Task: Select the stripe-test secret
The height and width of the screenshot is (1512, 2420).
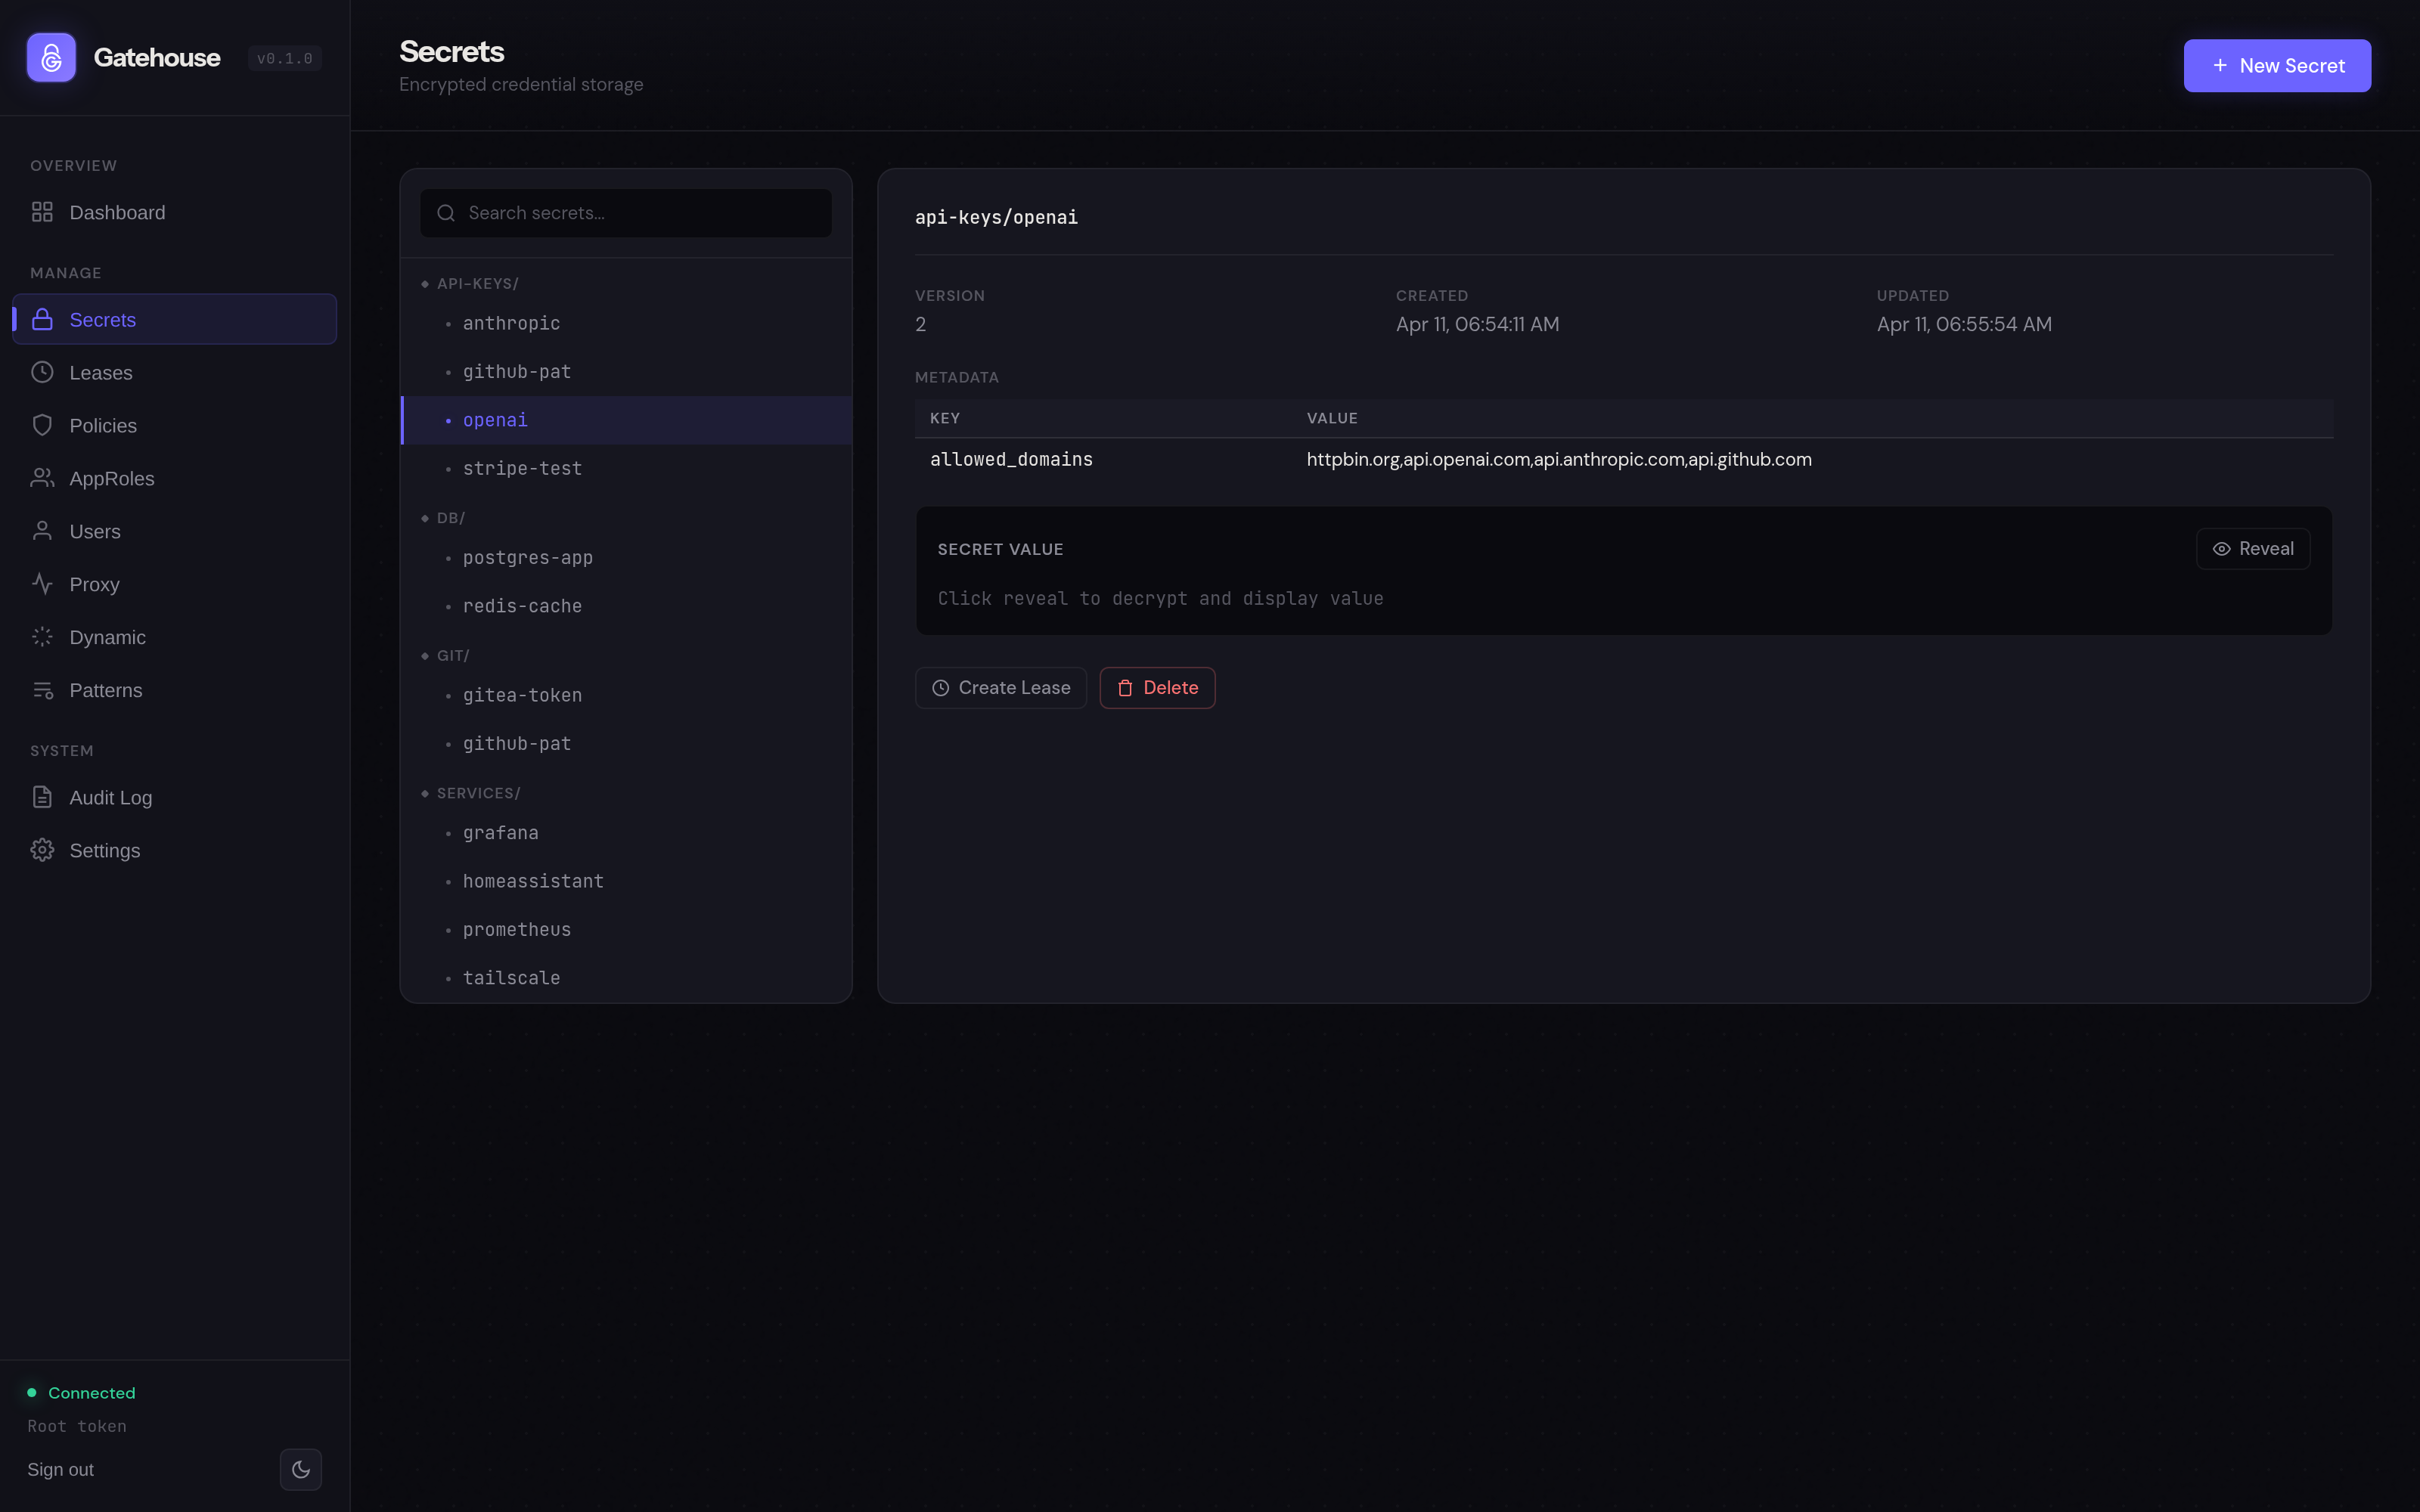Action: coord(522,468)
